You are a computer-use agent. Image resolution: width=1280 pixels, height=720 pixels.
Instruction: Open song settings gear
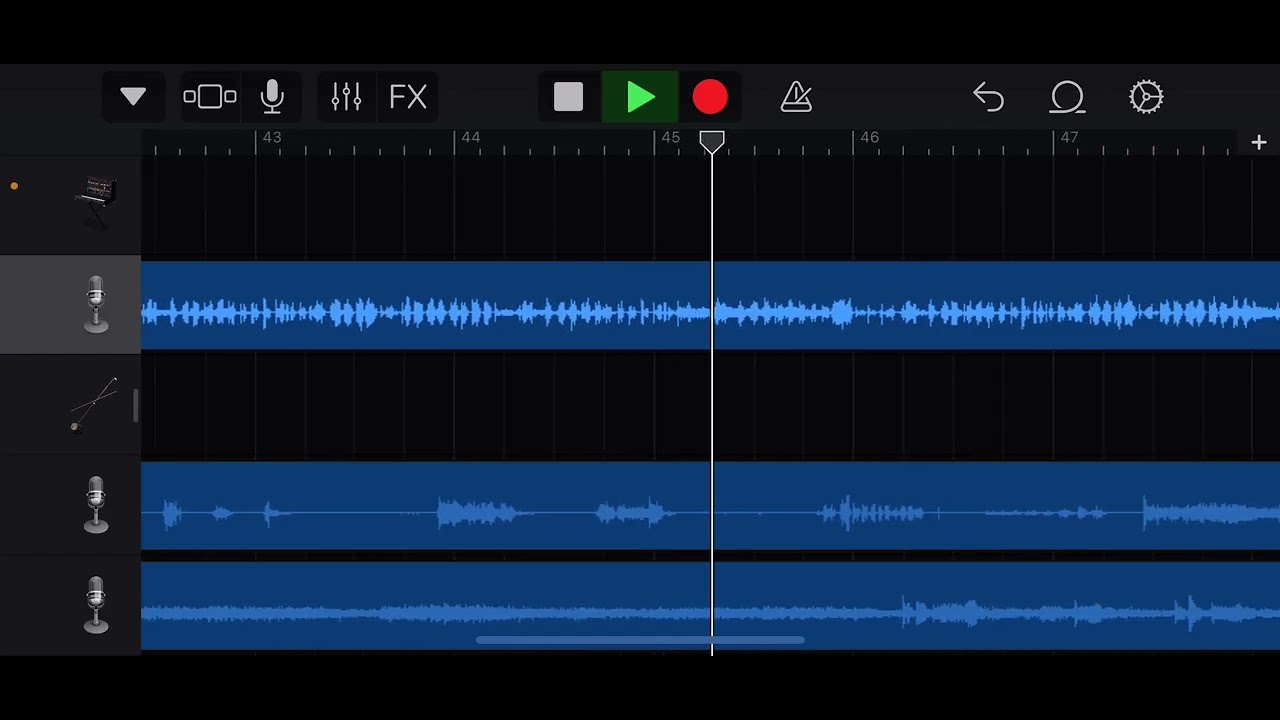click(1146, 97)
